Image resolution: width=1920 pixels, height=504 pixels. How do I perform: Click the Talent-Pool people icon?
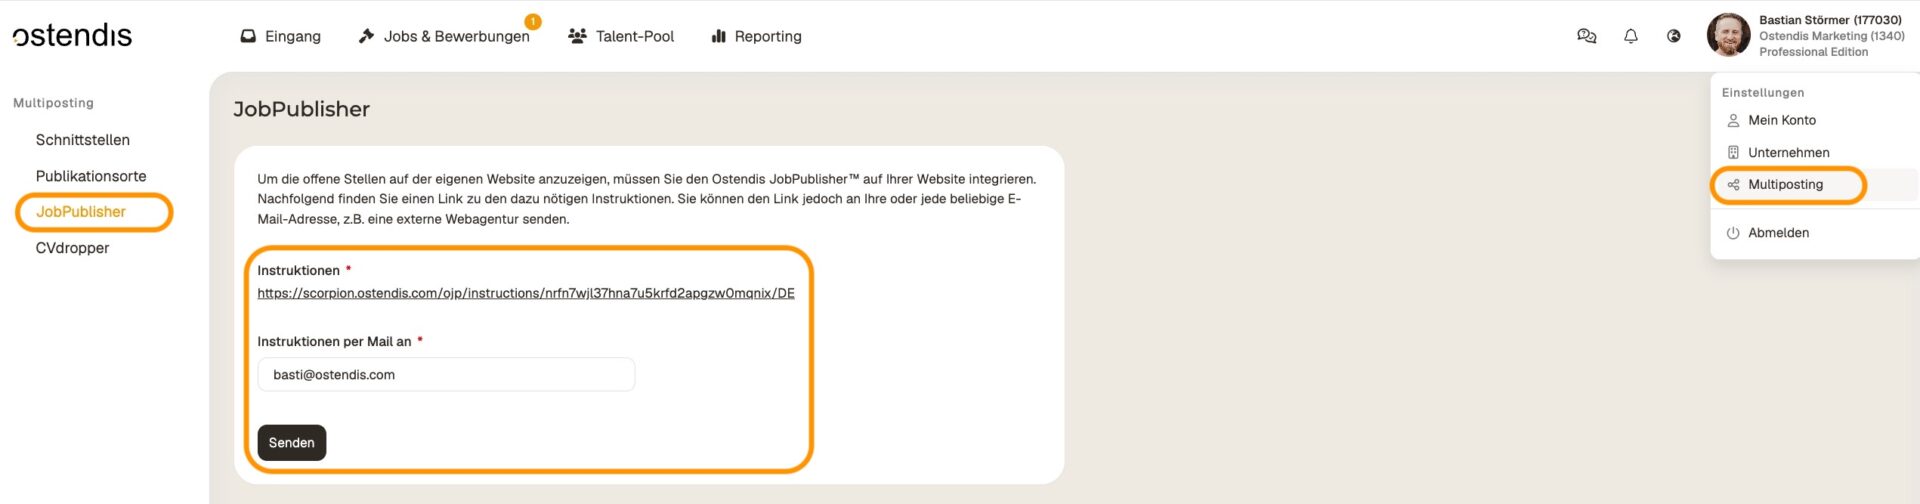[577, 36]
